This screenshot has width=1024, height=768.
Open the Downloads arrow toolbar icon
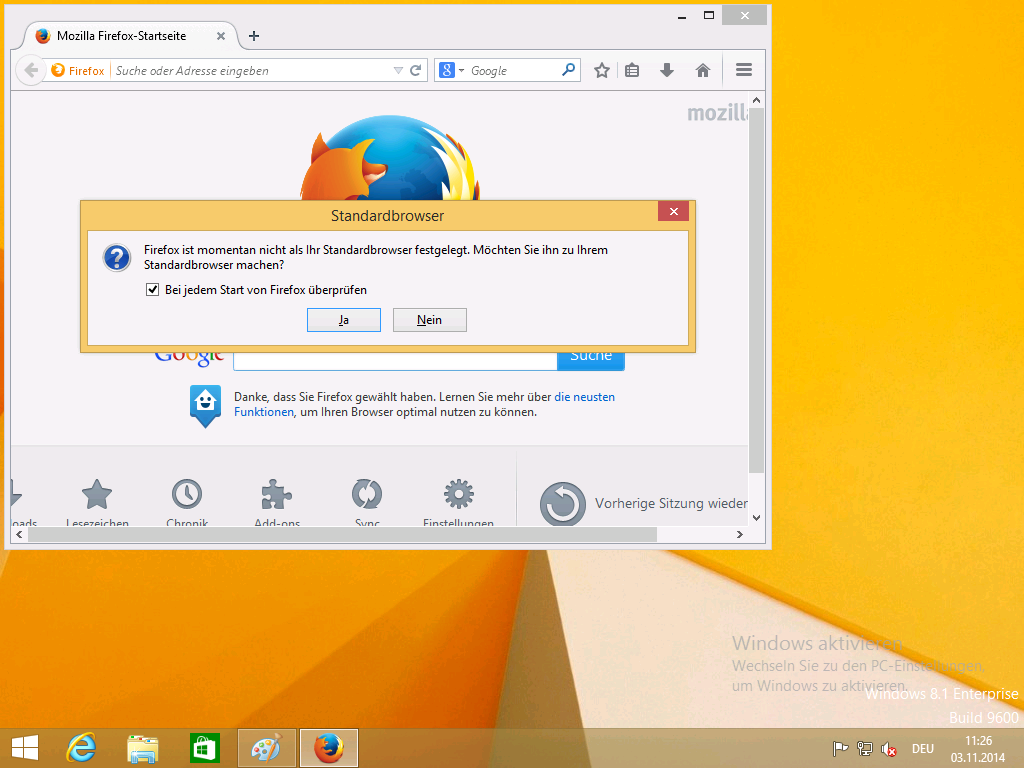[667, 70]
